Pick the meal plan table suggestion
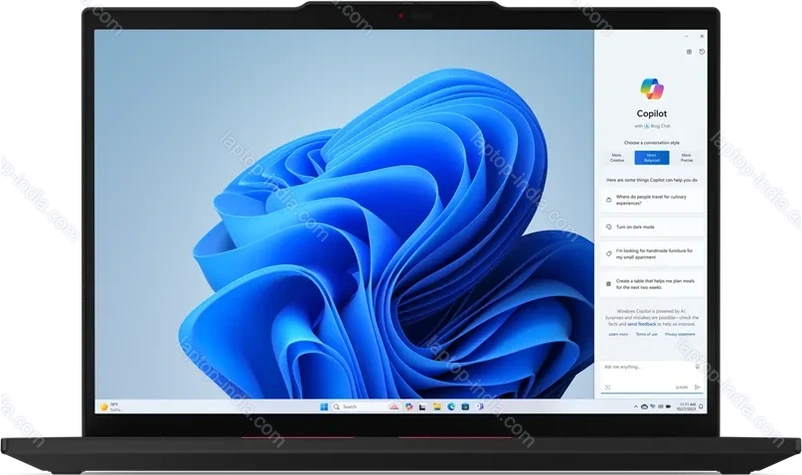Screen dimensions: 802x475 (651, 285)
